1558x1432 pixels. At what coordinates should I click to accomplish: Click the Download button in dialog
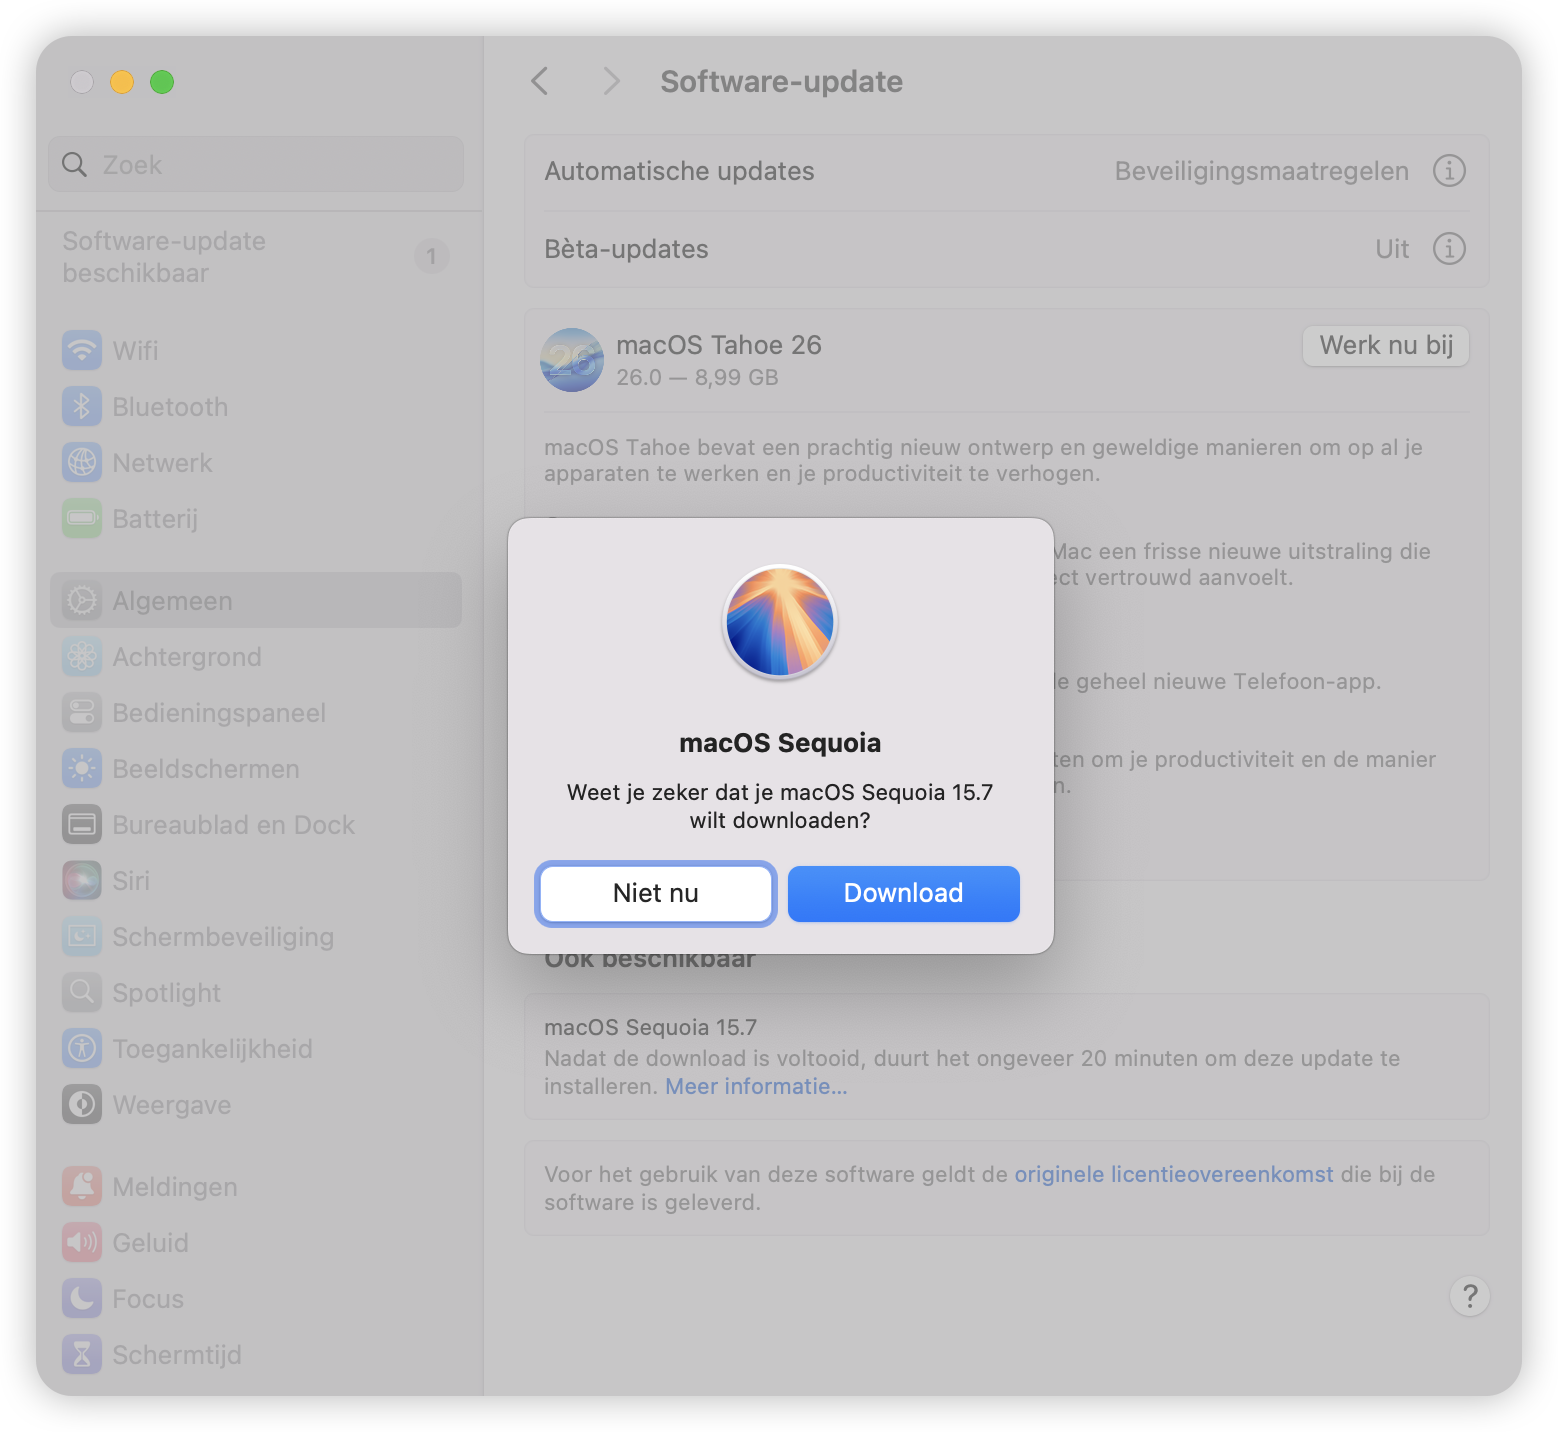pyautogui.click(x=904, y=893)
